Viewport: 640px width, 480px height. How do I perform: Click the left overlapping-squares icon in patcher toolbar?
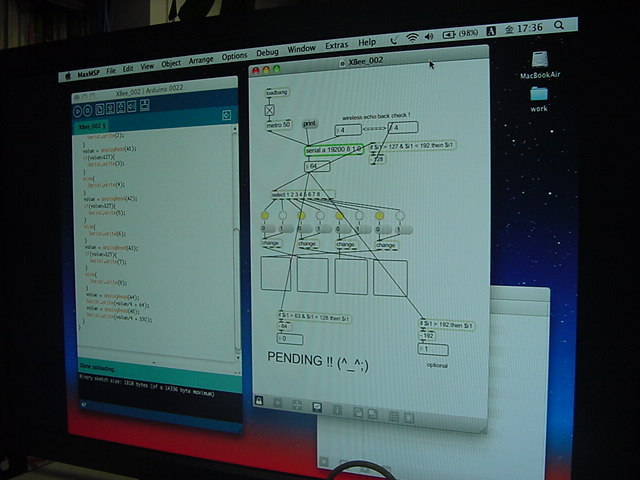click(x=358, y=412)
